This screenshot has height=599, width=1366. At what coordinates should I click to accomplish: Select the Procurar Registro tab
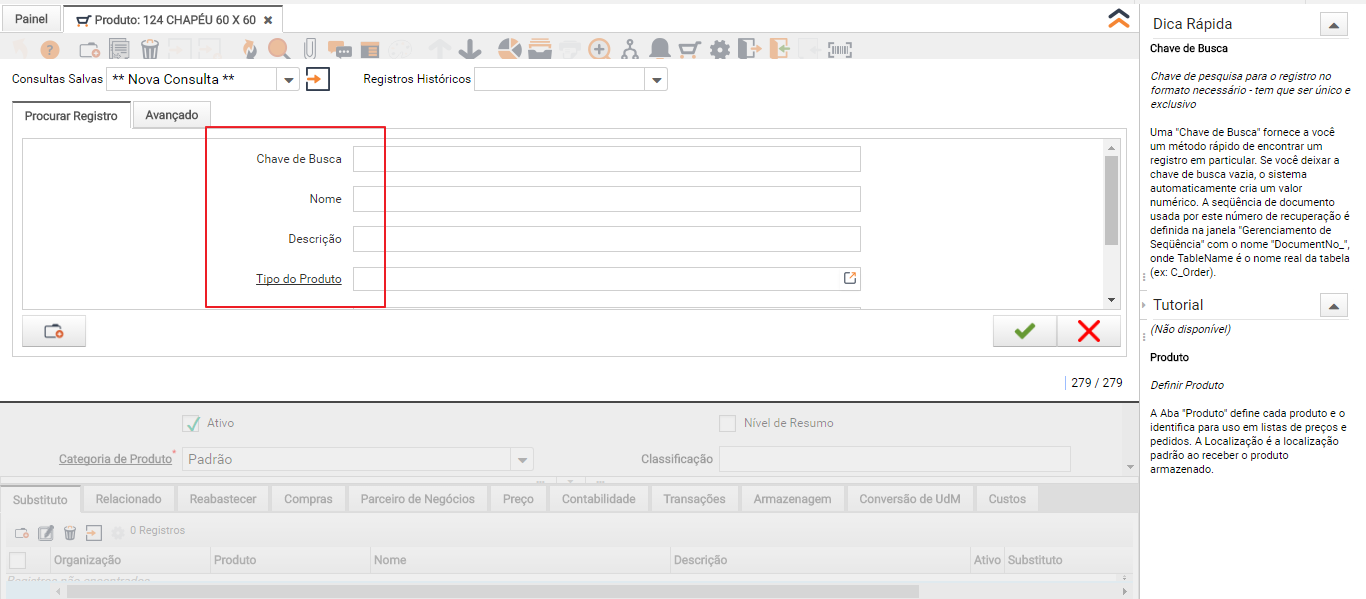[71, 116]
